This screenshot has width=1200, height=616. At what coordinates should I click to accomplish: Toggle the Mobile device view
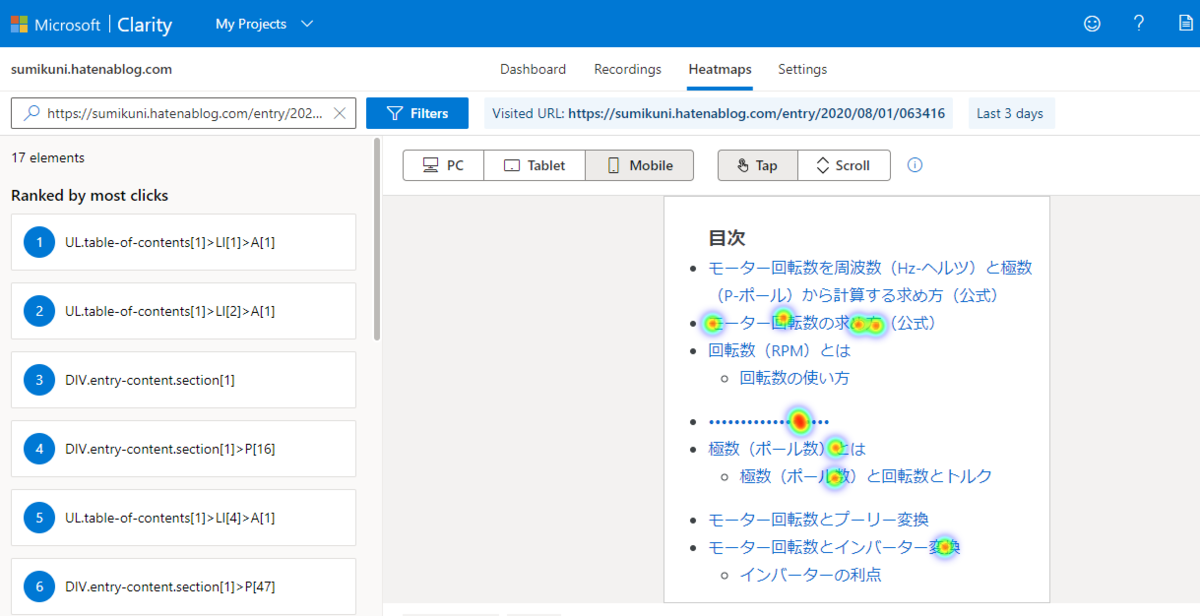pos(639,165)
